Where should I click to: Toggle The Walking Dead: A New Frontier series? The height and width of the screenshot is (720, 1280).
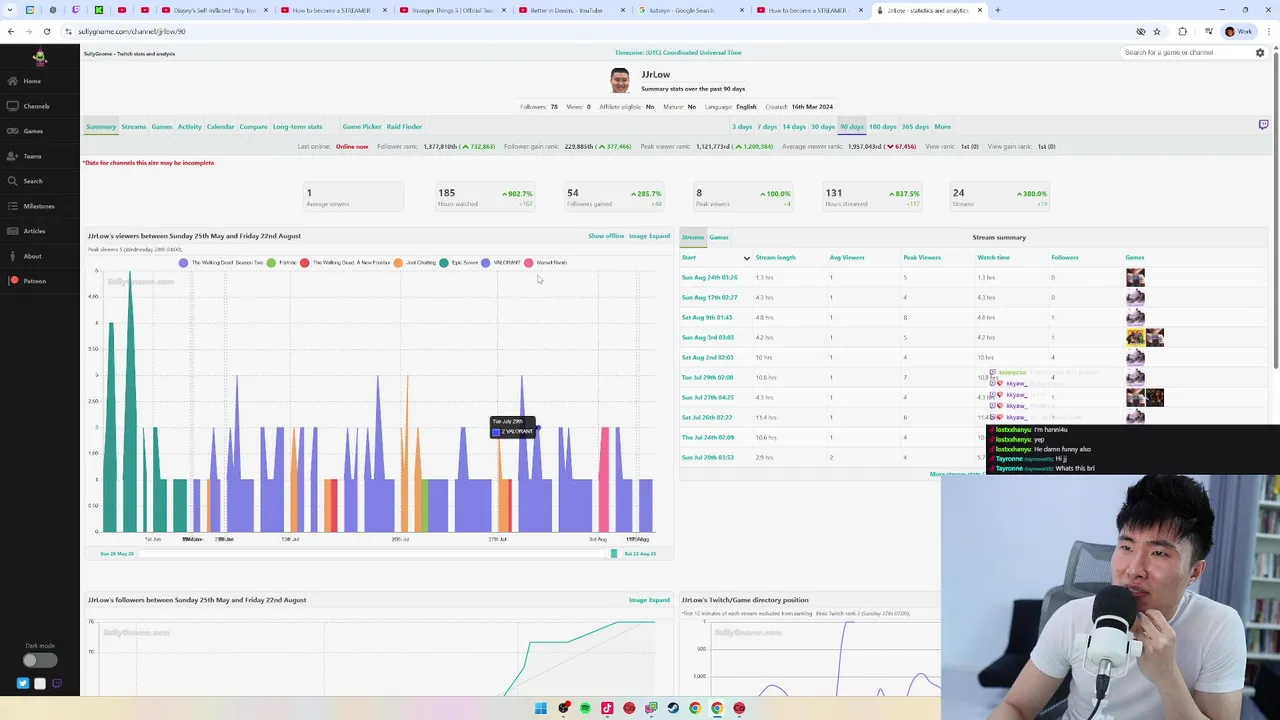(345, 263)
